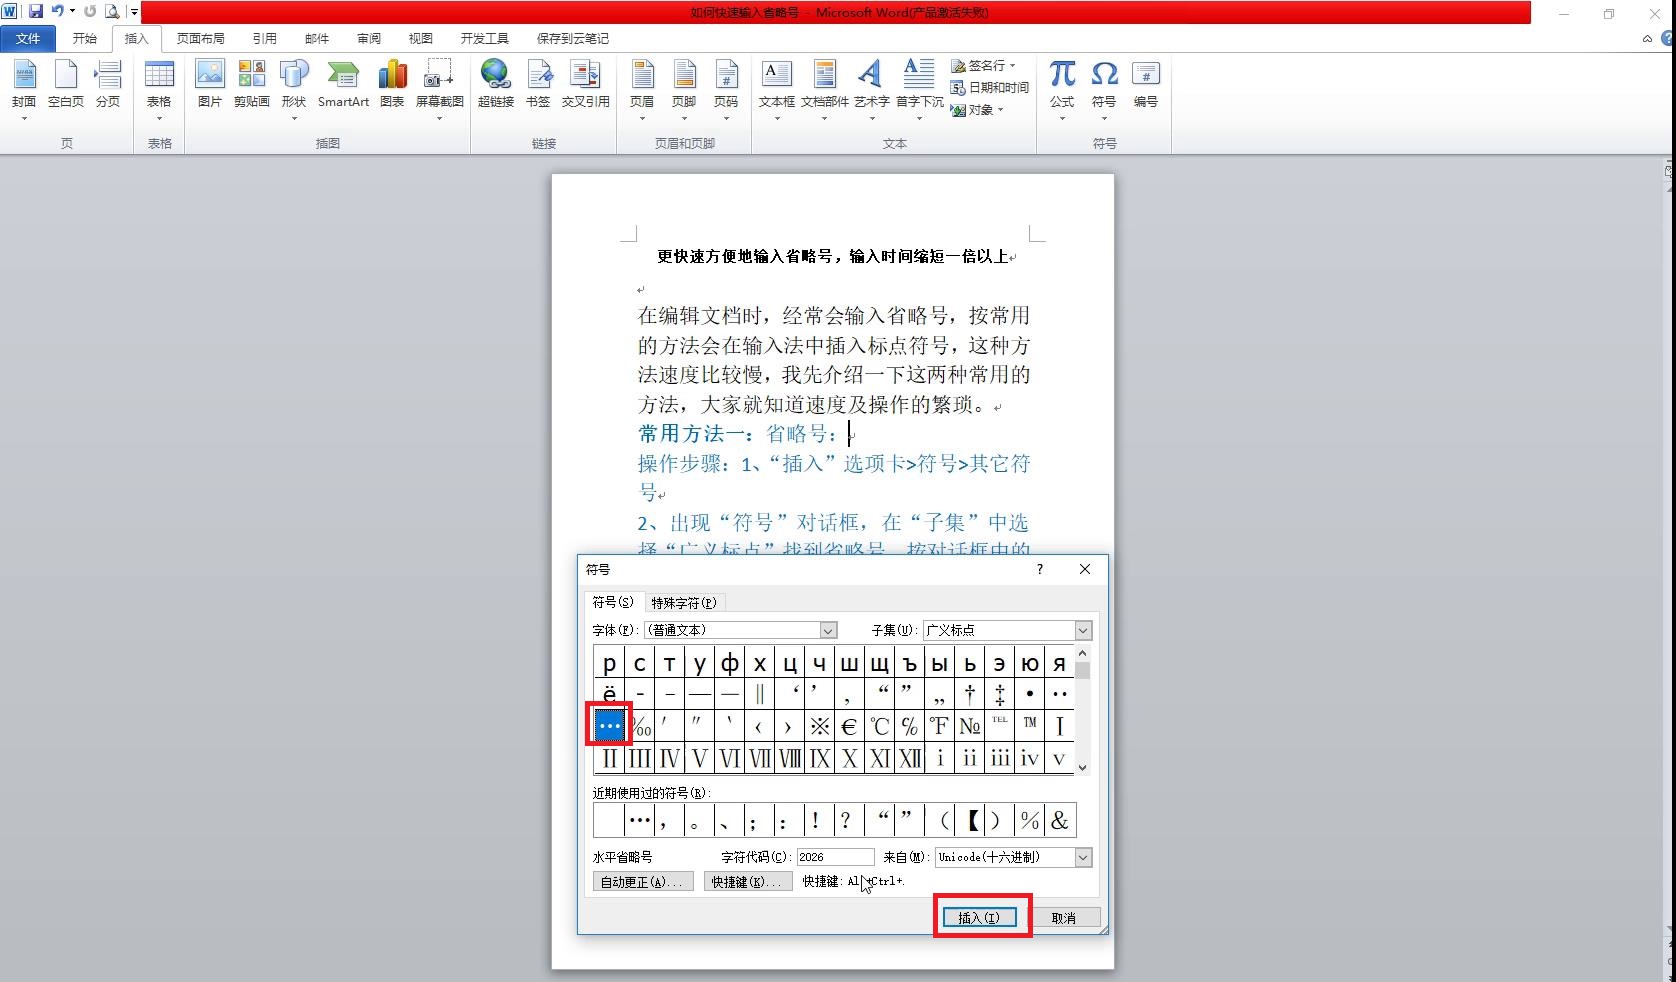Click the 编号 number icon
Screen dimensions: 1676x982
tap(1146, 85)
